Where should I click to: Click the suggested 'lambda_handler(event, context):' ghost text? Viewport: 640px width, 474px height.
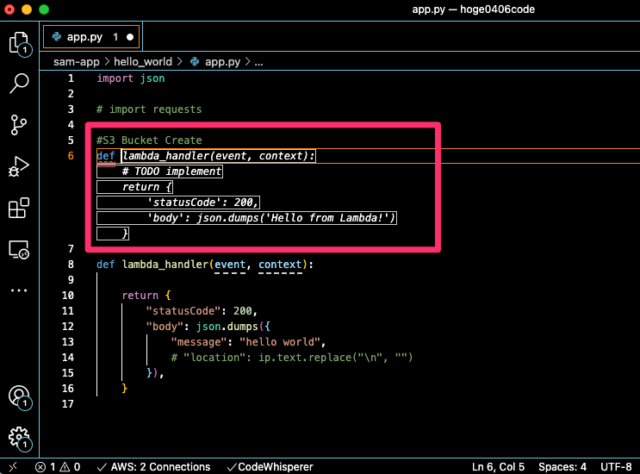218,156
